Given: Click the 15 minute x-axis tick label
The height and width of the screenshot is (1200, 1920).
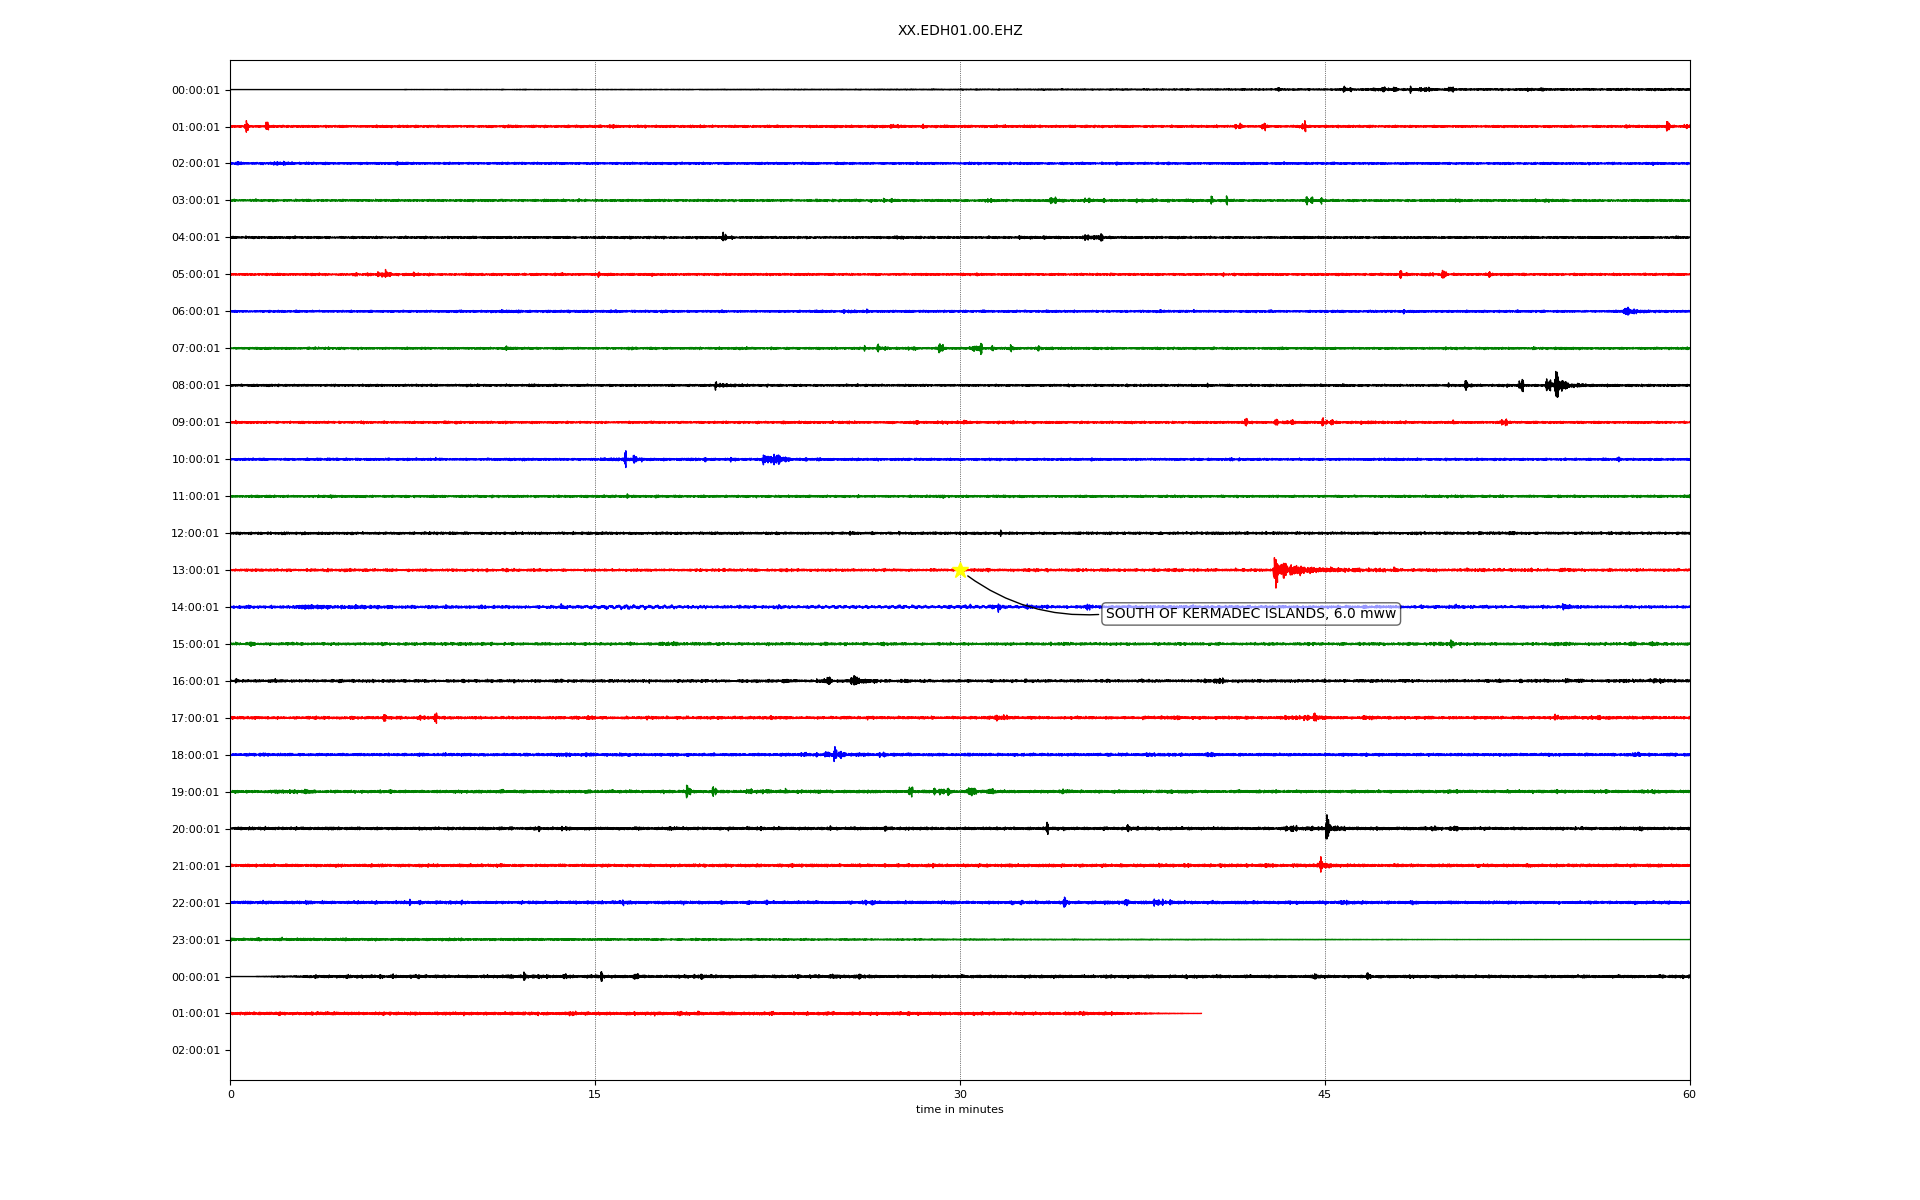Looking at the screenshot, I should [x=595, y=1094].
